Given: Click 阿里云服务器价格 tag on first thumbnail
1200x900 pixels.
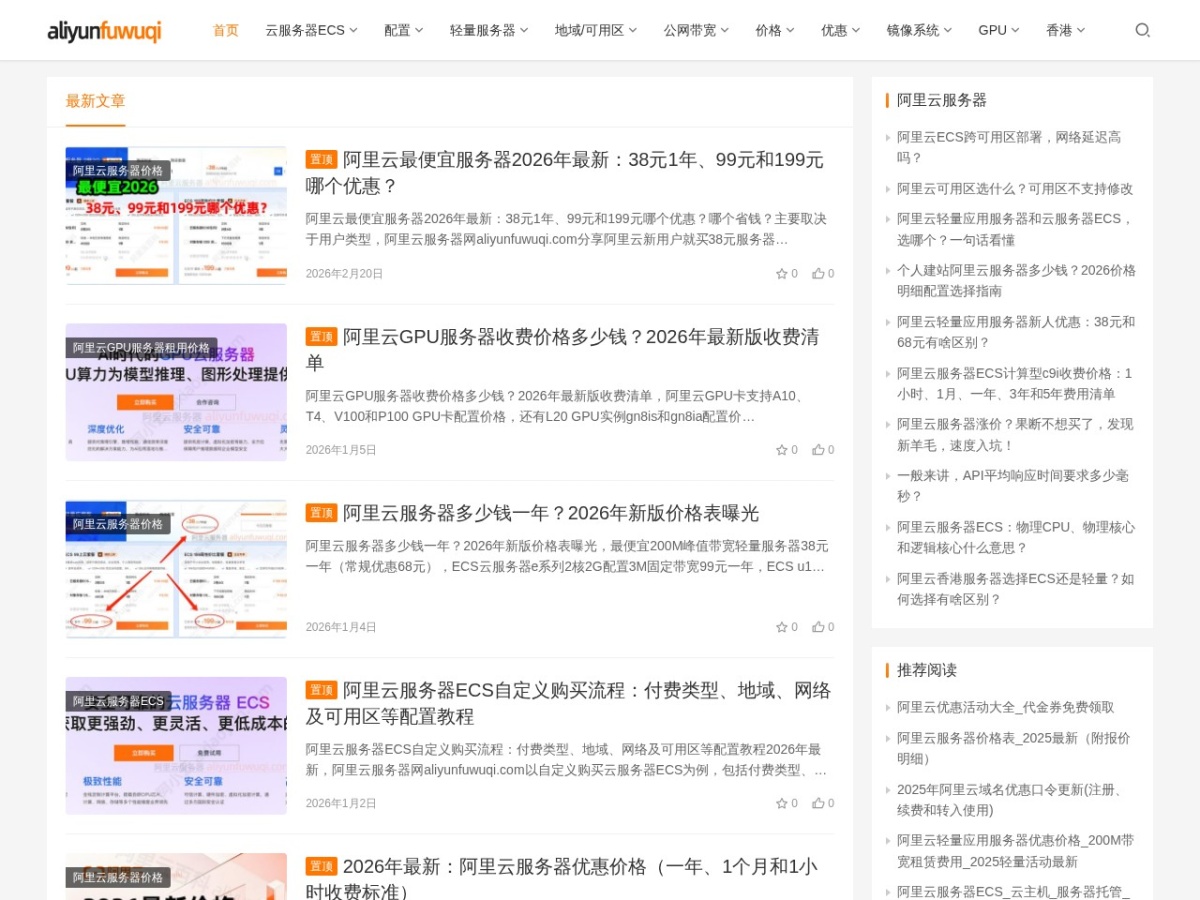Looking at the screenshot, I should click(x=118, y=171).
